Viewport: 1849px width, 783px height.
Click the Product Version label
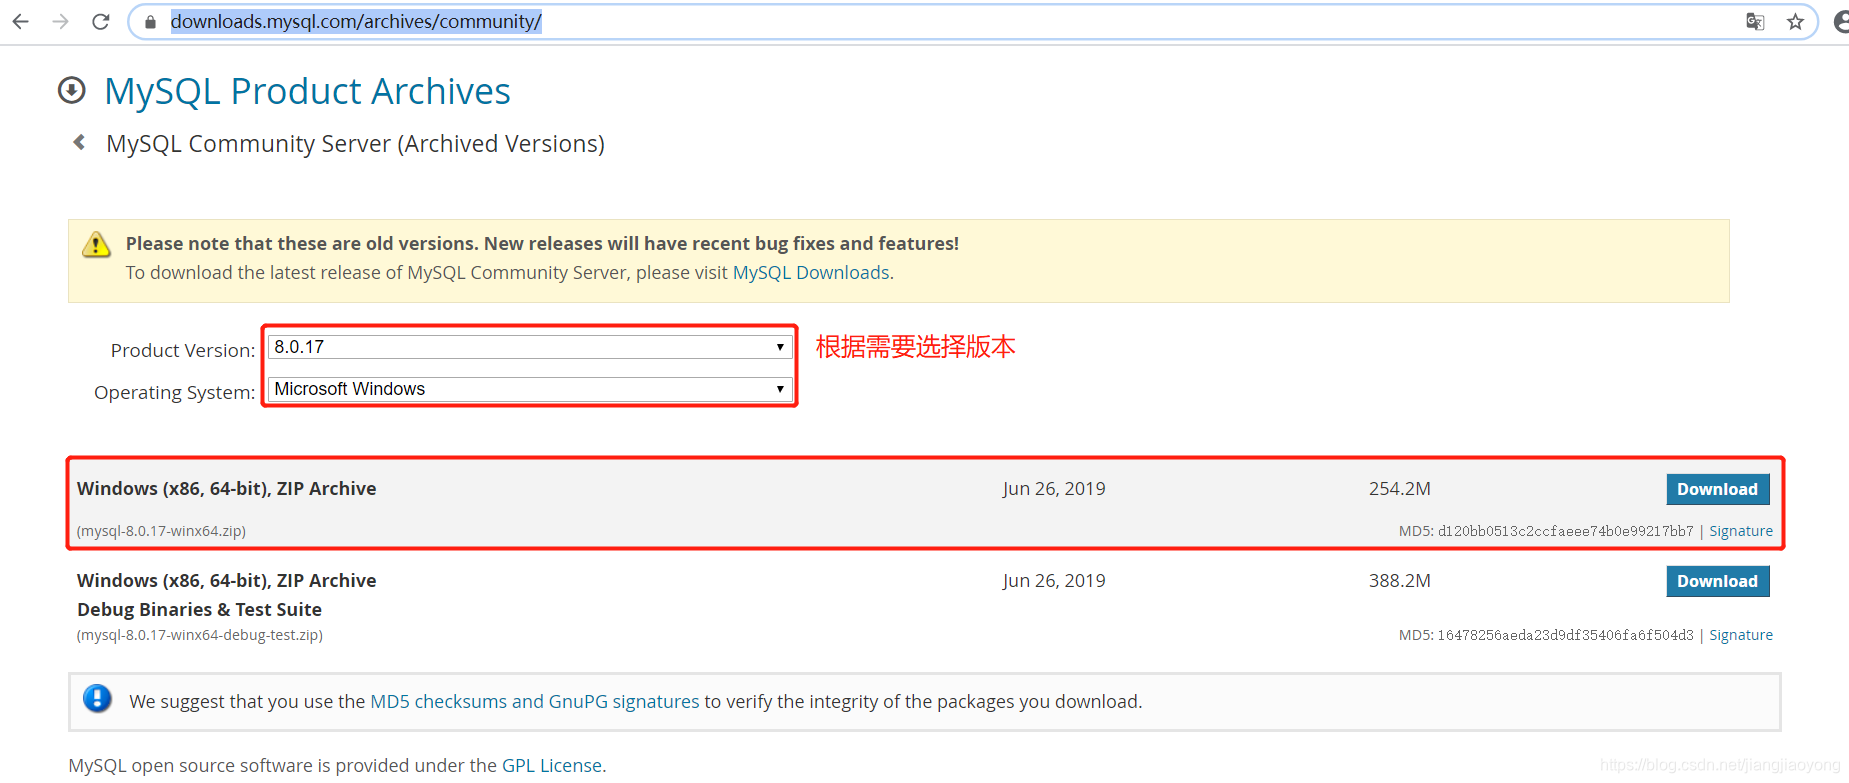[x=183, y=350]
